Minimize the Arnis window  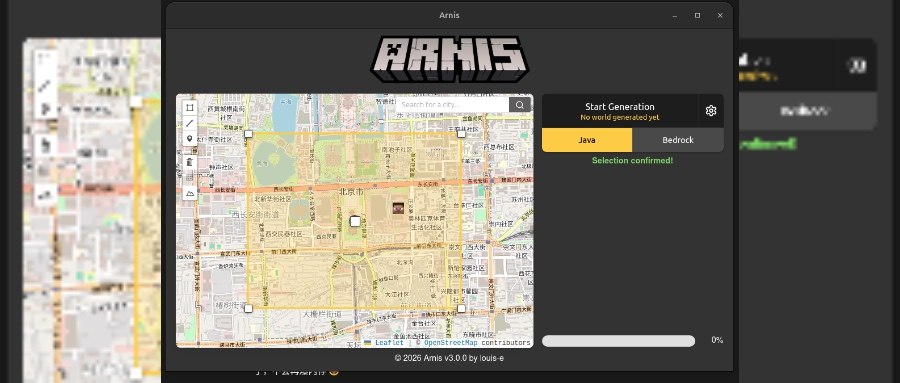click(x=675, y=16)
